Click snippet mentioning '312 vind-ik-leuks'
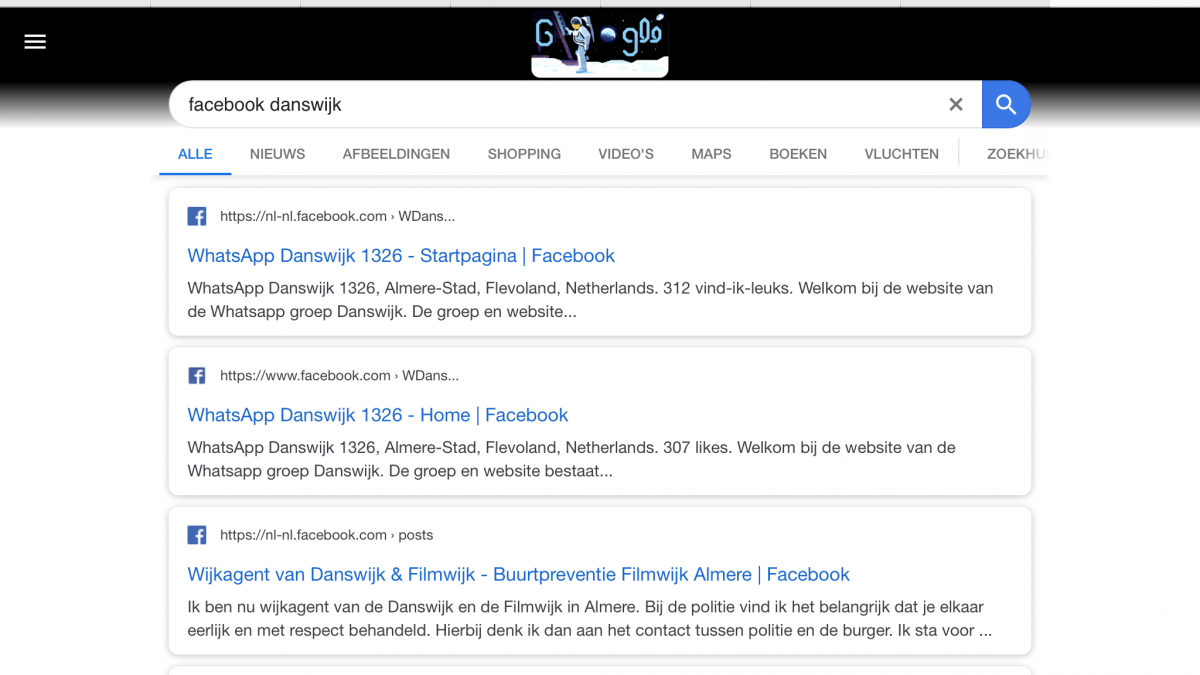Image resolution: width=1200 pixels, height=675 pixels. coord(590,300)
